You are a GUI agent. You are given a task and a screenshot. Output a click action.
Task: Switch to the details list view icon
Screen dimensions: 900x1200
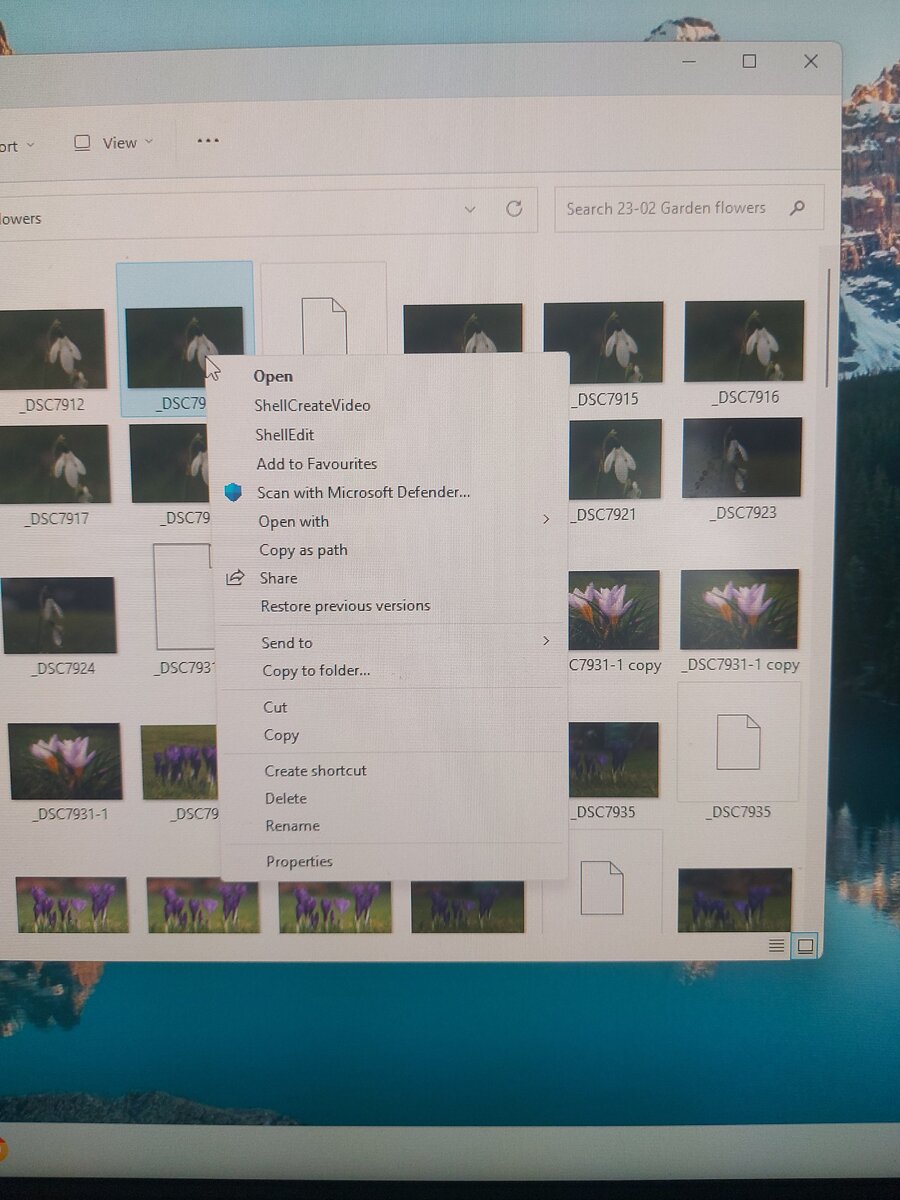(777, 945)
